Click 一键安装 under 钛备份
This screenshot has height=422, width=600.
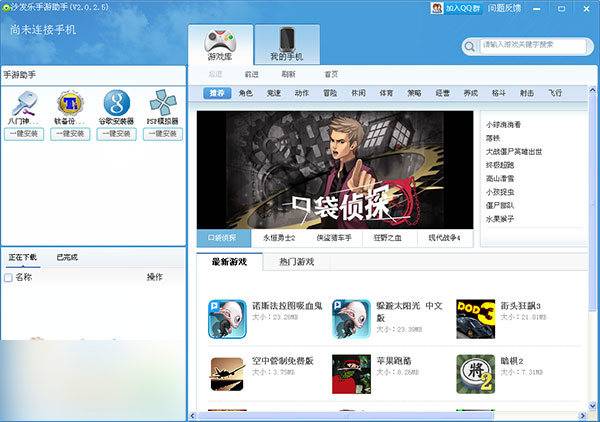[70, 134]
